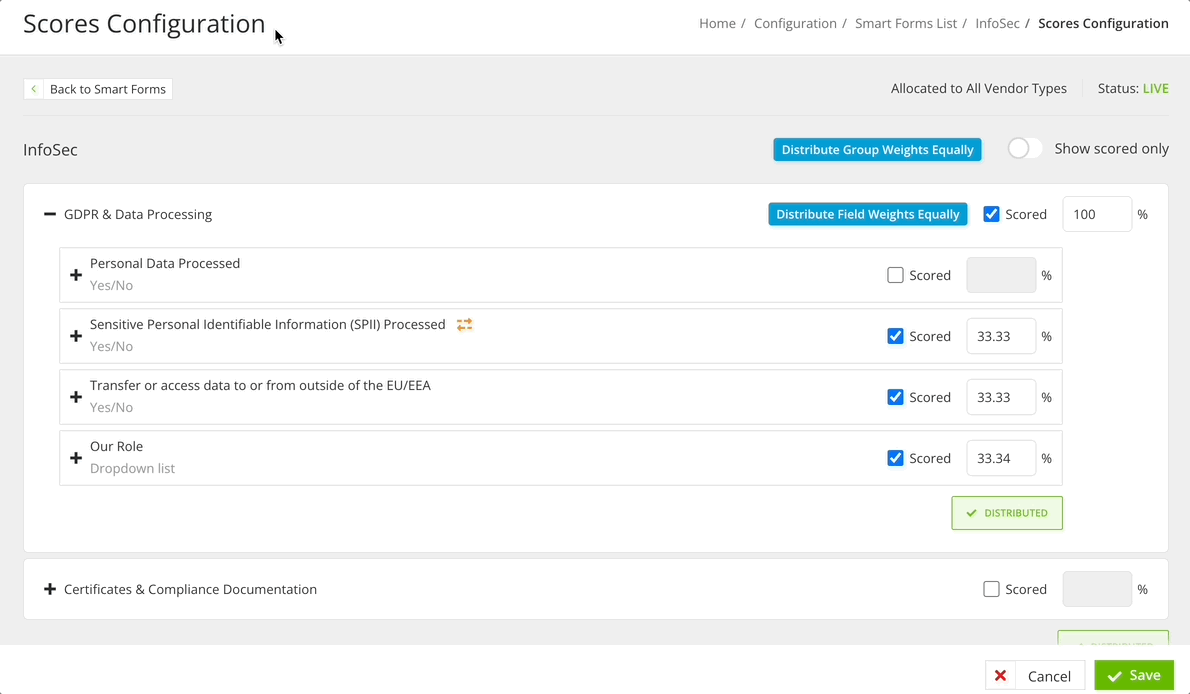Enable scoring for Personal Data Processed
The image size is (1190, 694).
coord(895,274)
